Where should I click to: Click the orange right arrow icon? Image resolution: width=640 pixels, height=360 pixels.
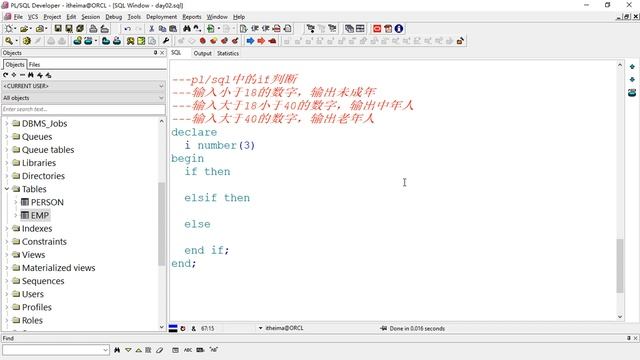click(x=261, y=41)
